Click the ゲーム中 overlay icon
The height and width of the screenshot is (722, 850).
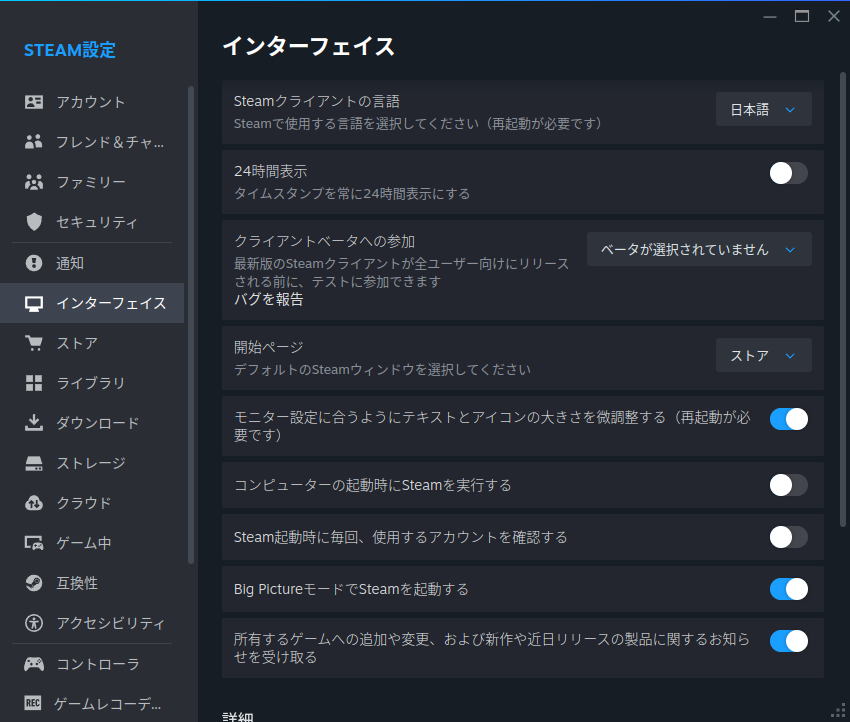point(34,543)
